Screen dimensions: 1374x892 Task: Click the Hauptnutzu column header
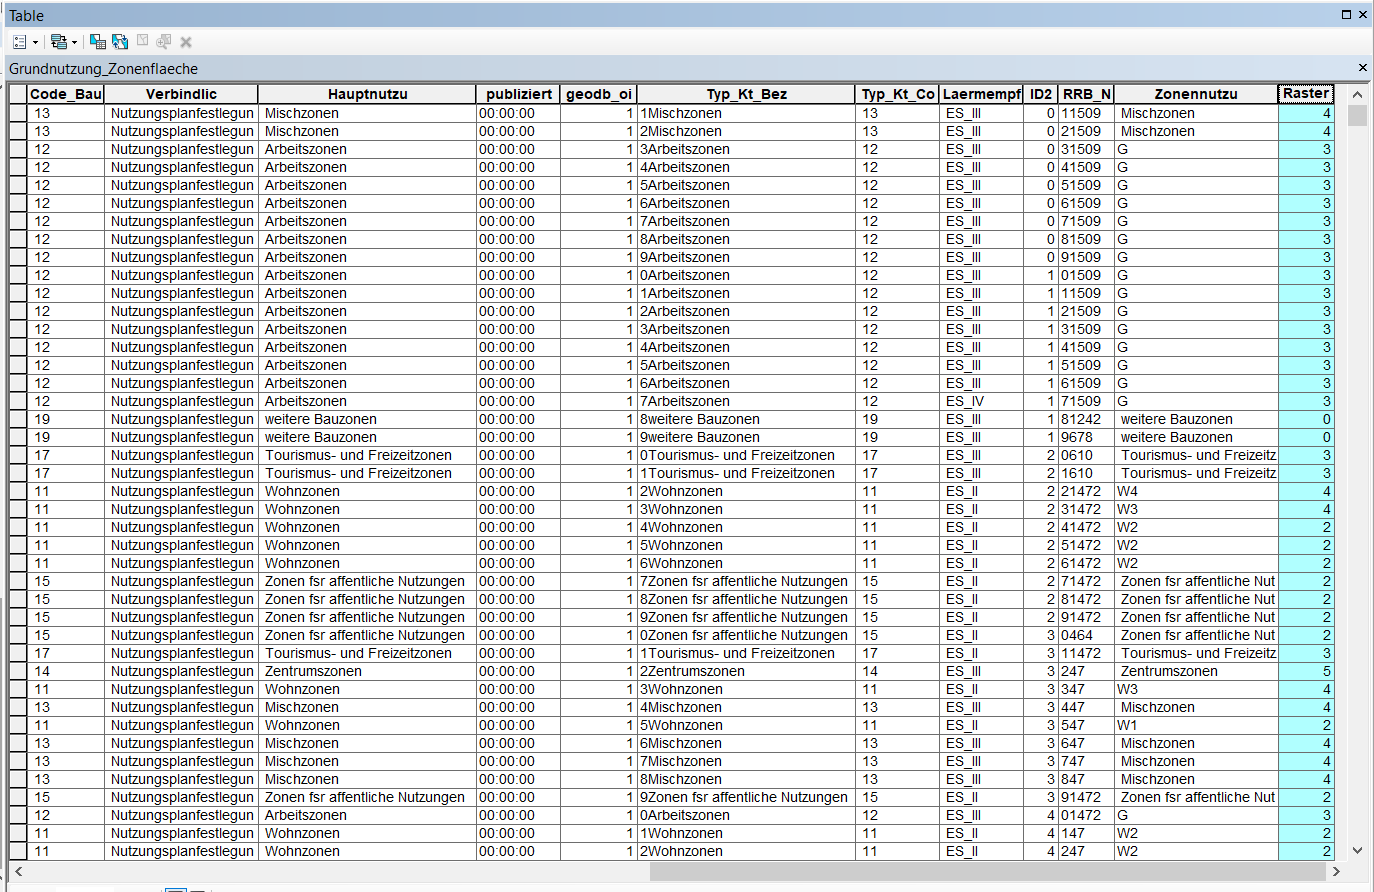point(367,94)
